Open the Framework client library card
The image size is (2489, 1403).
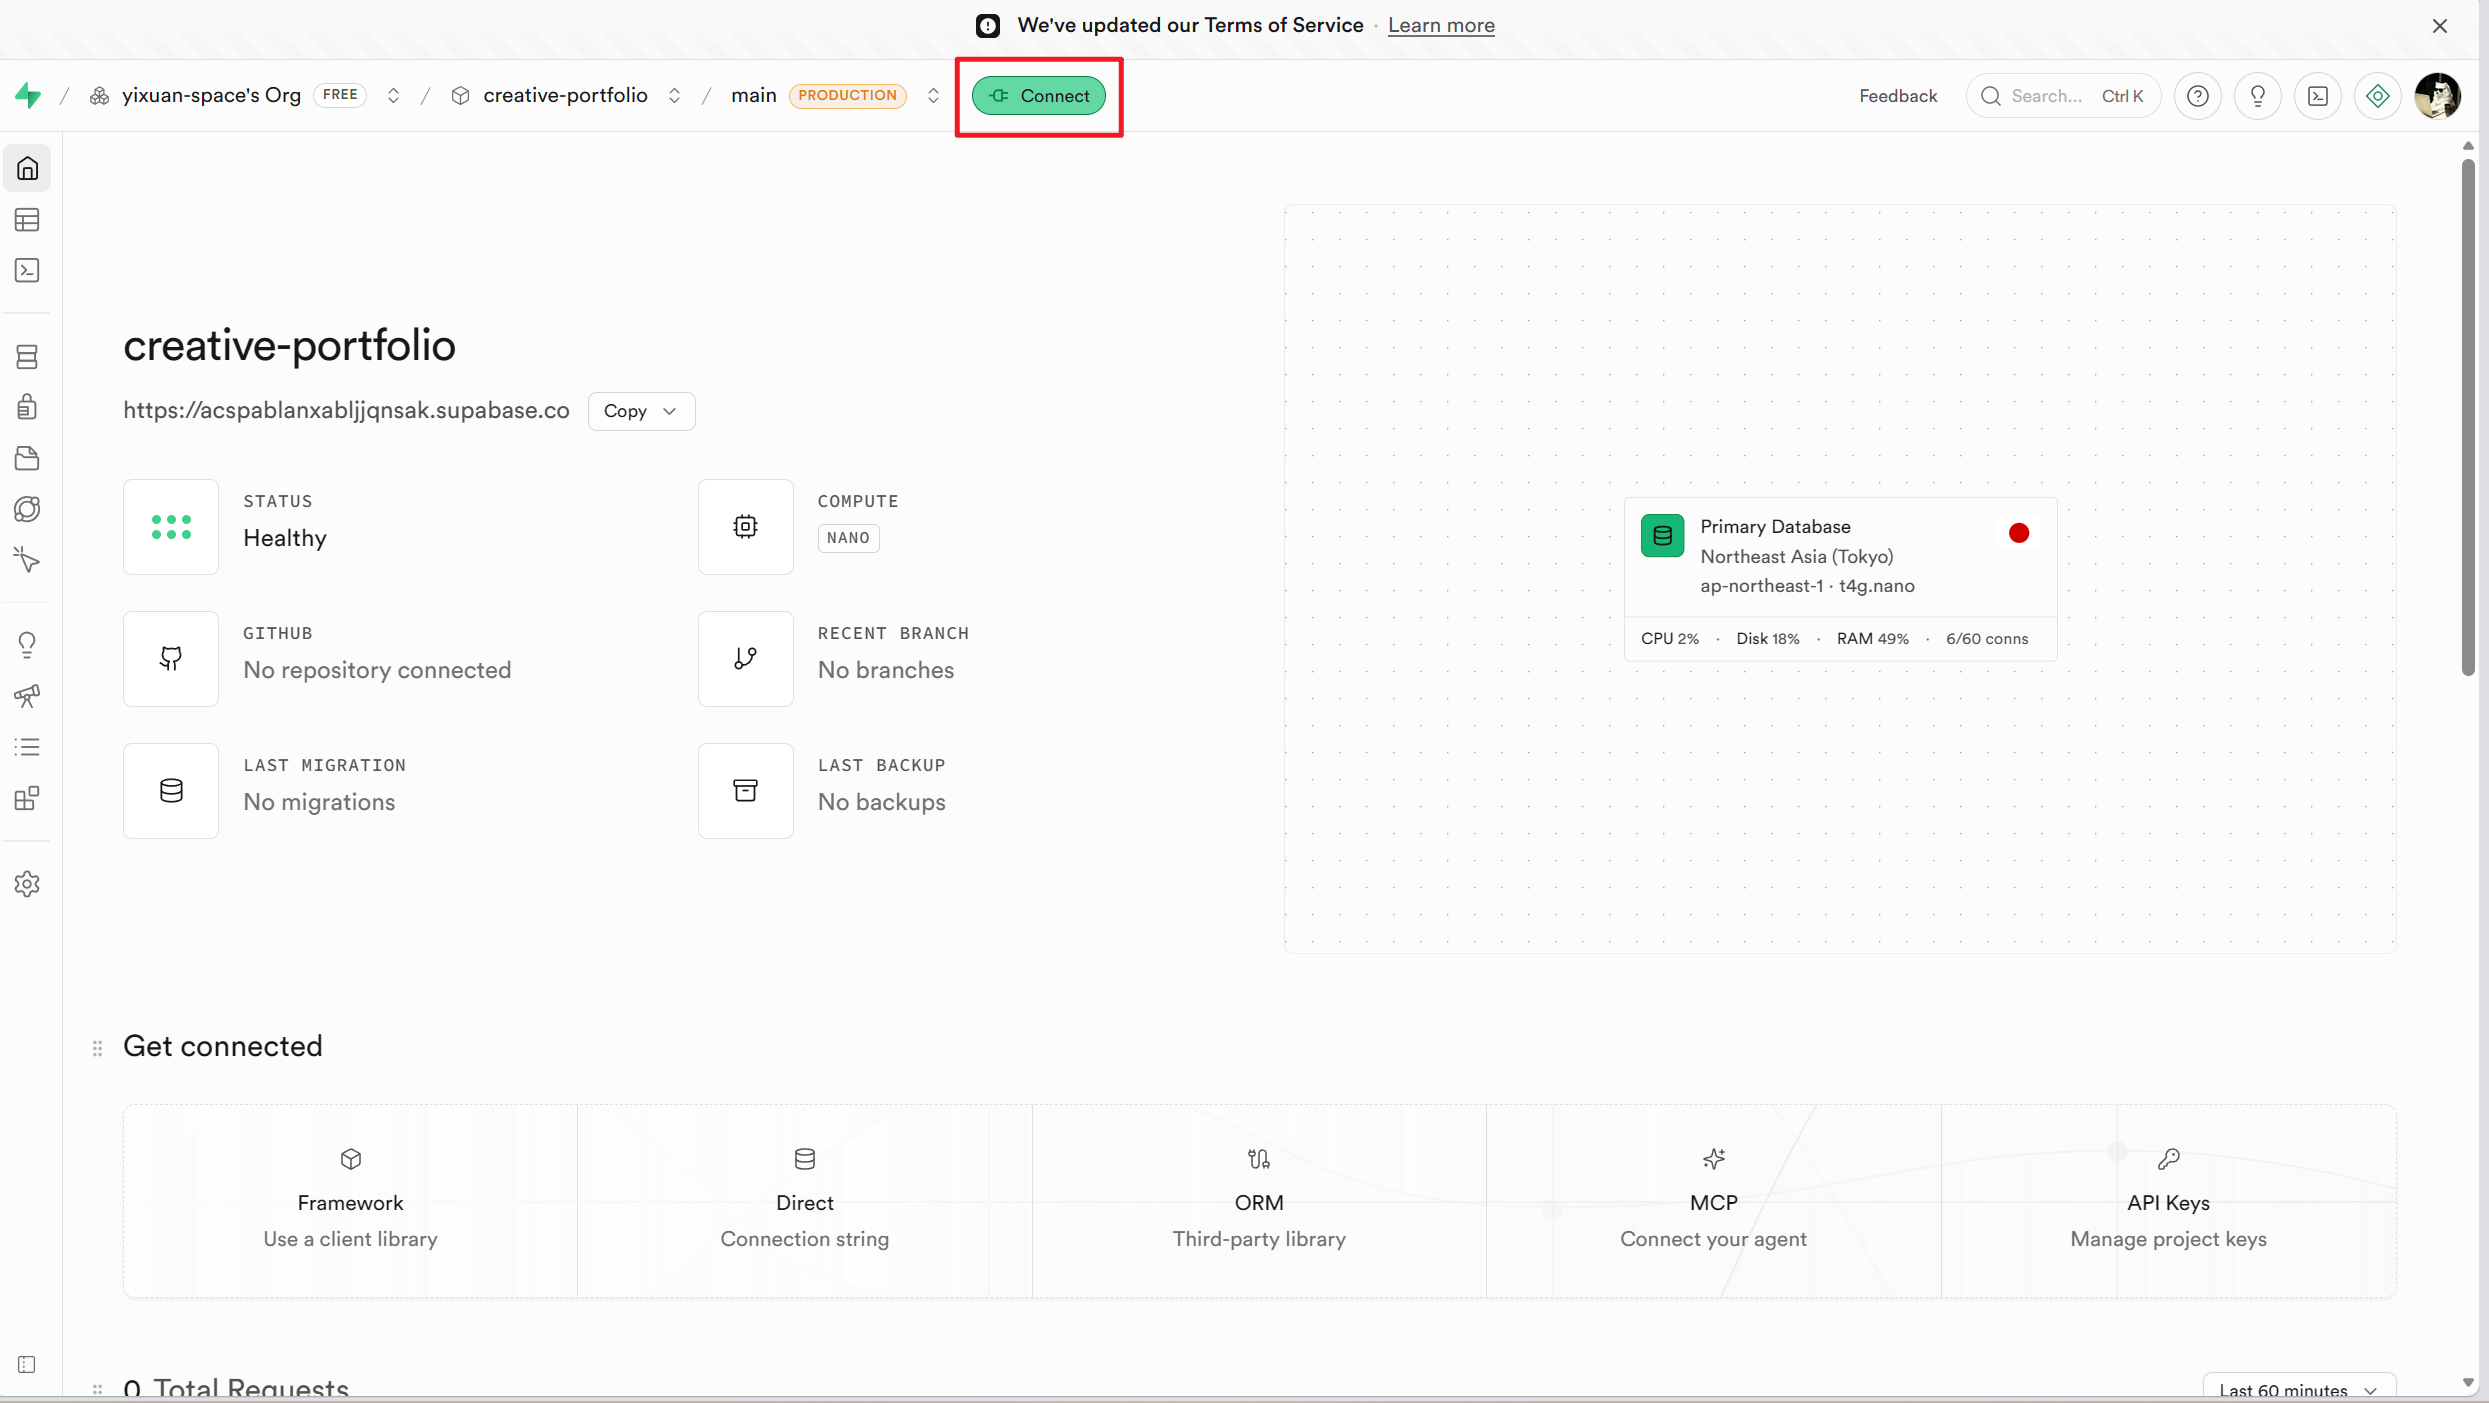pyautogui.click(x=350, y=1200)
